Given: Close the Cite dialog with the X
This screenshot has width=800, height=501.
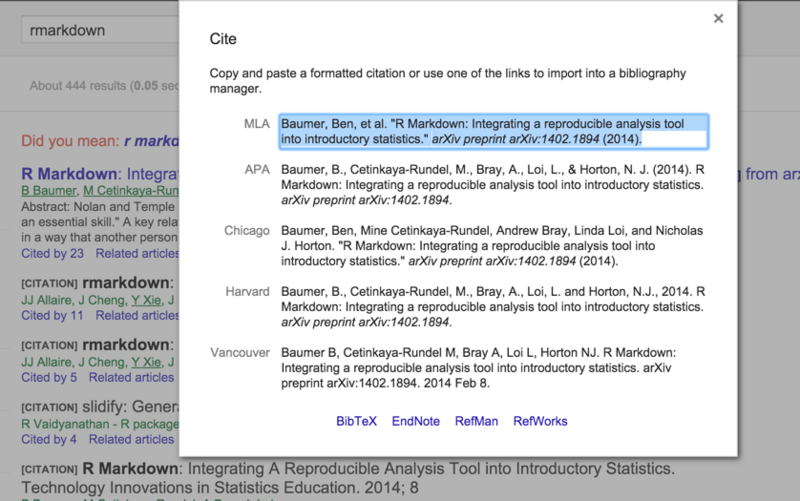Looking at the screenshot, I should coord(718,19).
